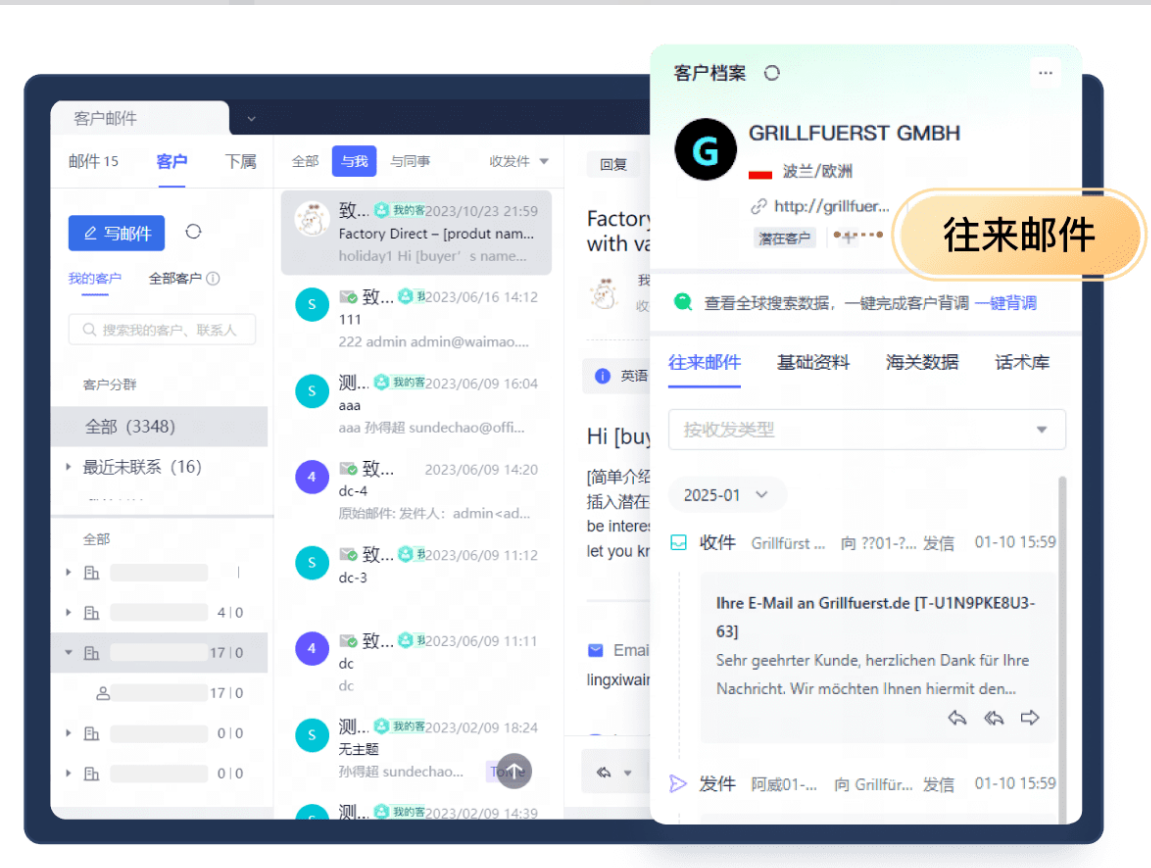Click sender avatar of Factory Direct email
This screenshot has height=868, width=1151.
tap(312, 219)
